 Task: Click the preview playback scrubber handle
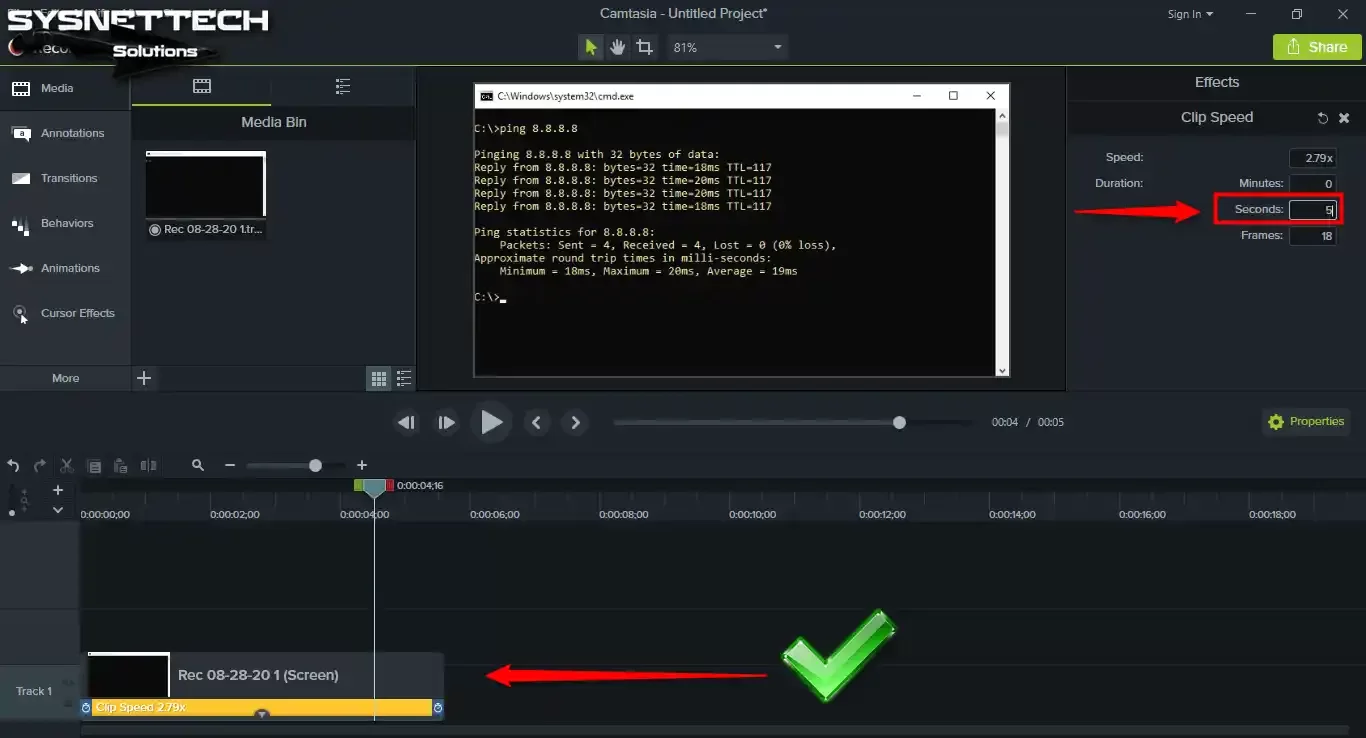tap(899, 422)
